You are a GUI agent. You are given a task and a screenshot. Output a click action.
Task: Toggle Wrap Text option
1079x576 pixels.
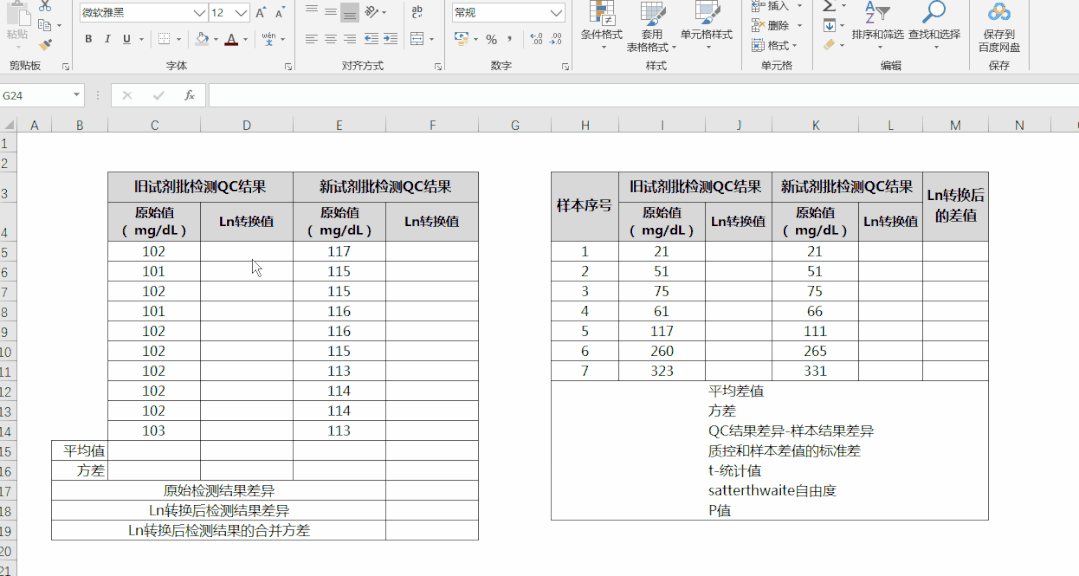[418, 12]
